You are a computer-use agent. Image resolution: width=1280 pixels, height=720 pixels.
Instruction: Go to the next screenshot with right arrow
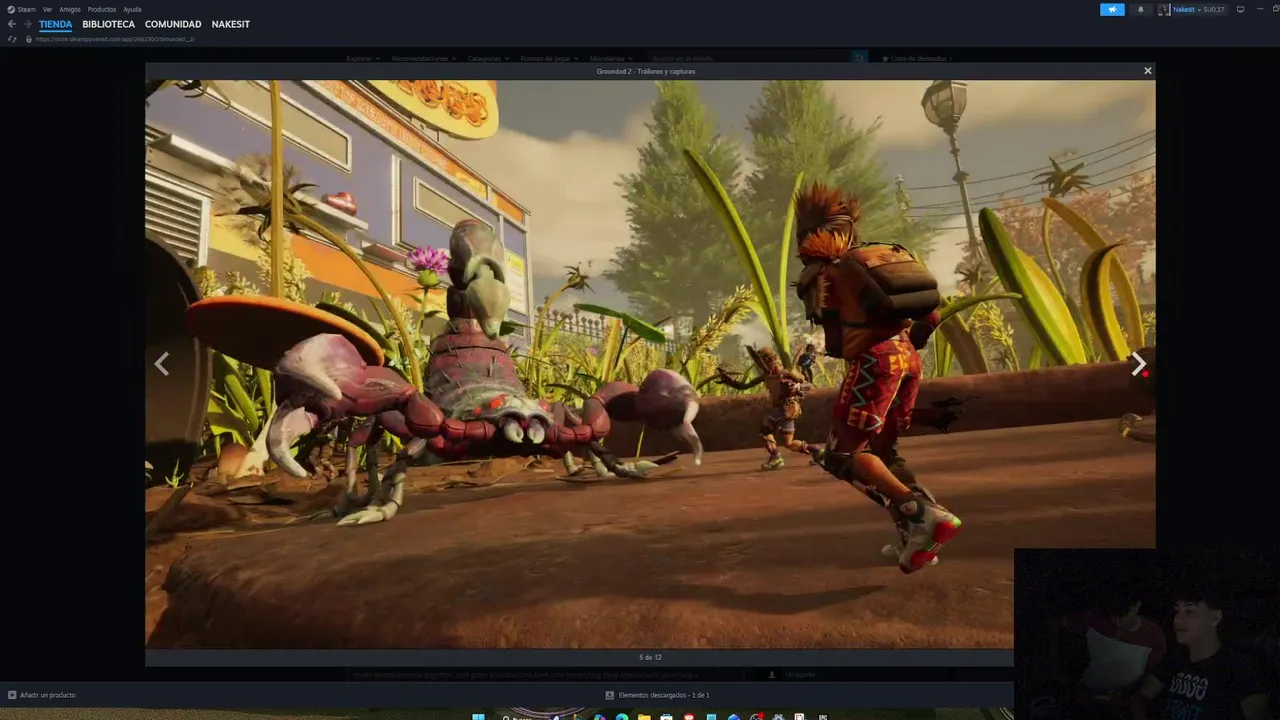pos(1138,365)
